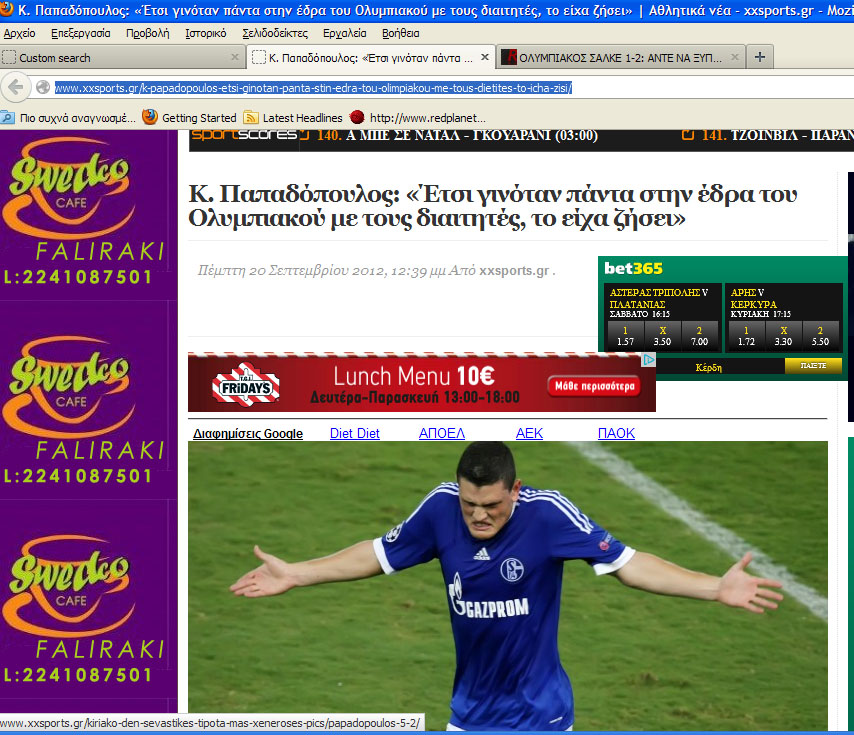Open the Αρχείο menu
This screenshot has width=854, height=735.
point(20,33)
